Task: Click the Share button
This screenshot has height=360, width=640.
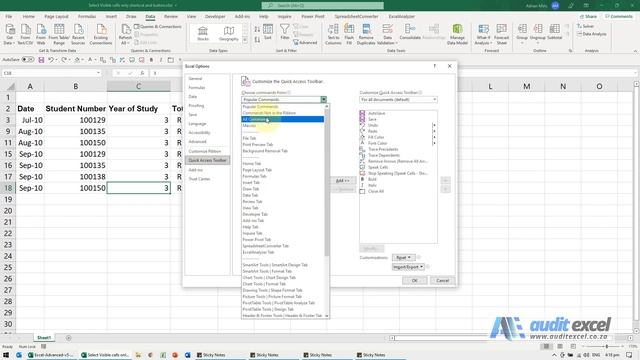Action: 589,16
